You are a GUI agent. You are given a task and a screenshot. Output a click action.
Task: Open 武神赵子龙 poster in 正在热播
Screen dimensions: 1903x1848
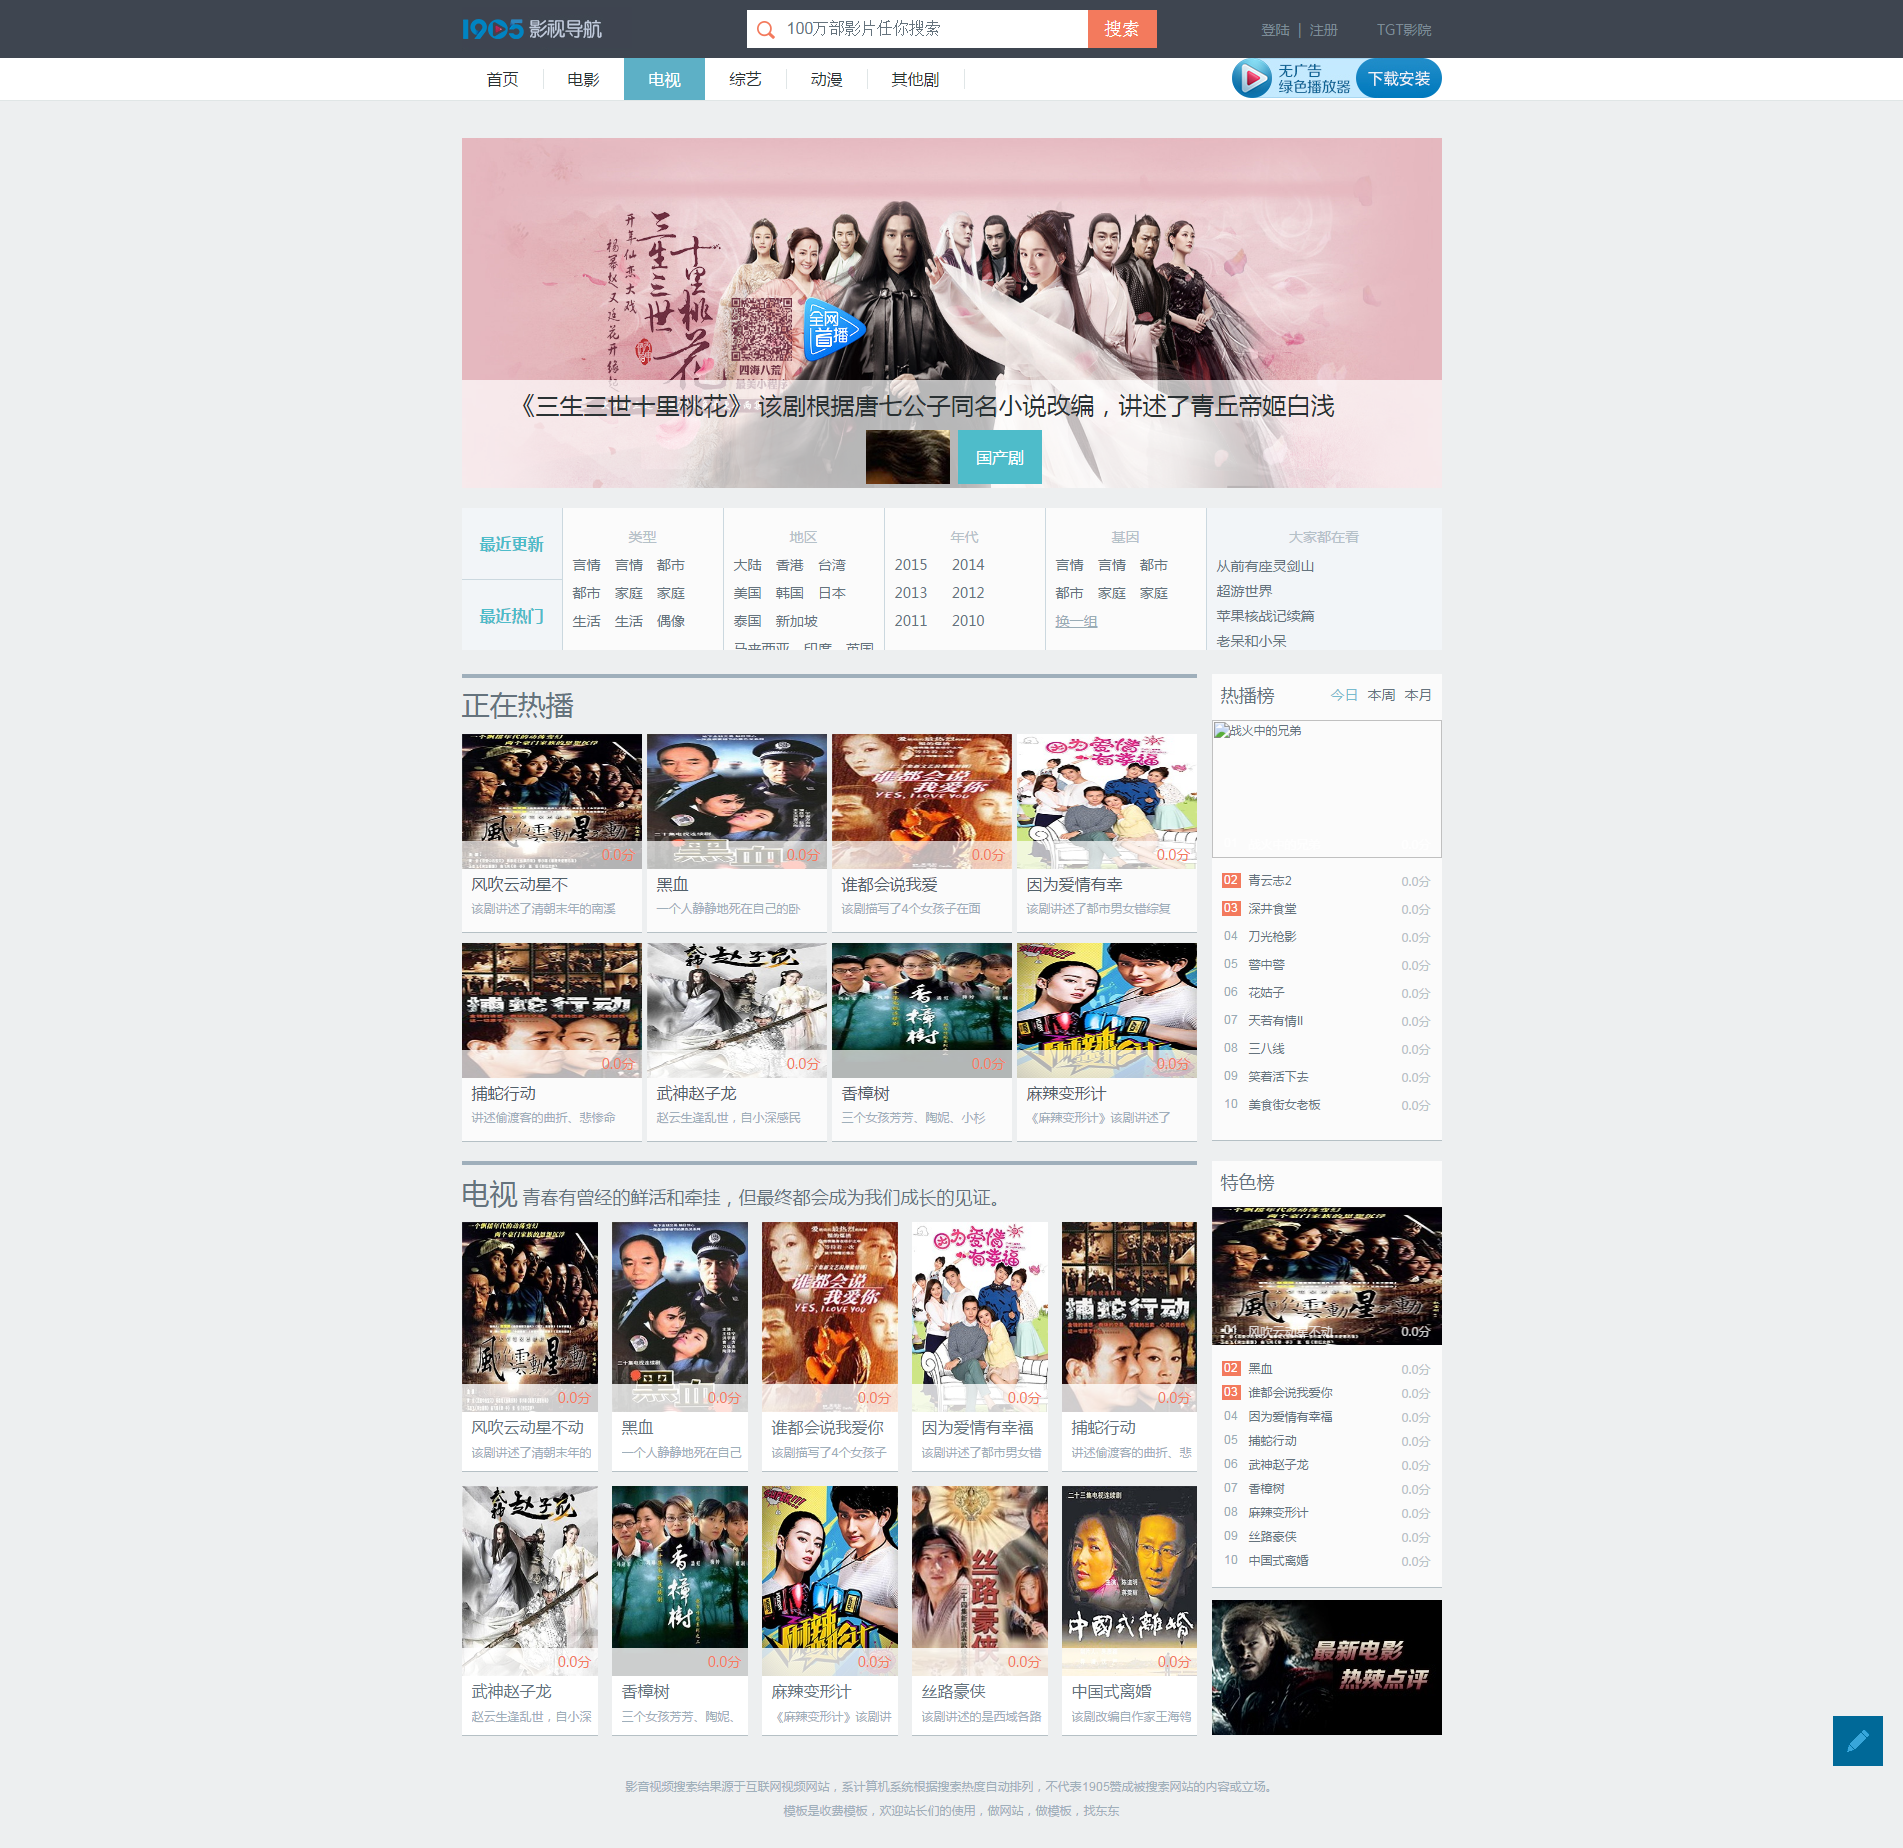[737, 1010]
